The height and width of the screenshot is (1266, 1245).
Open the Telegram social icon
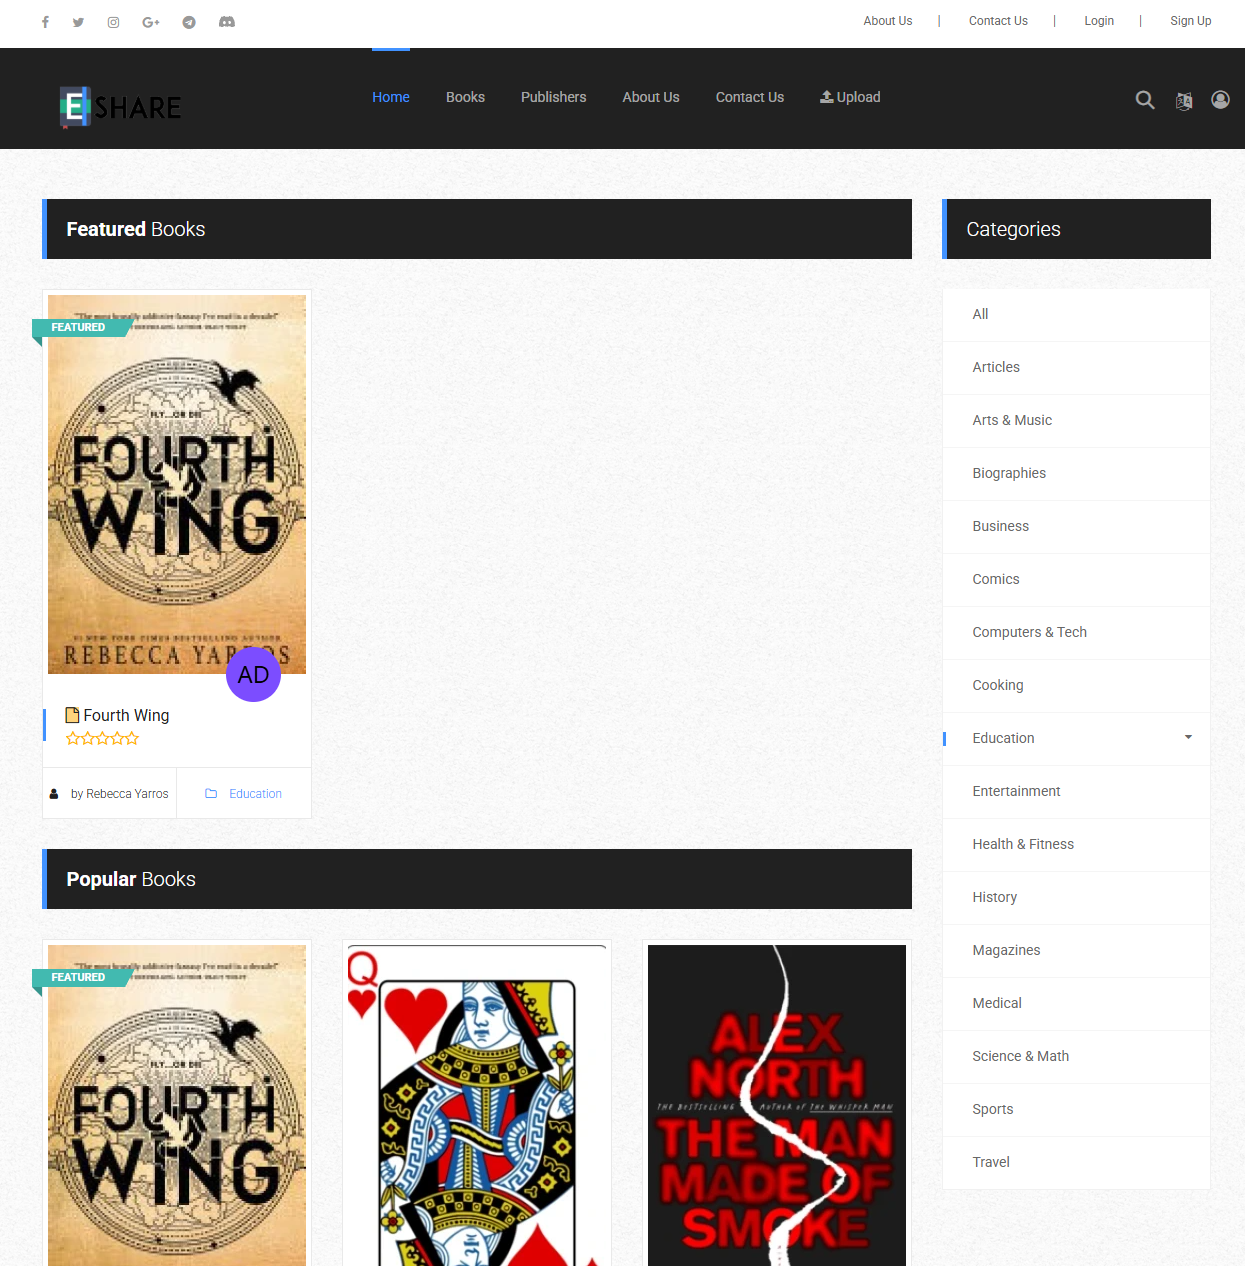189,22
